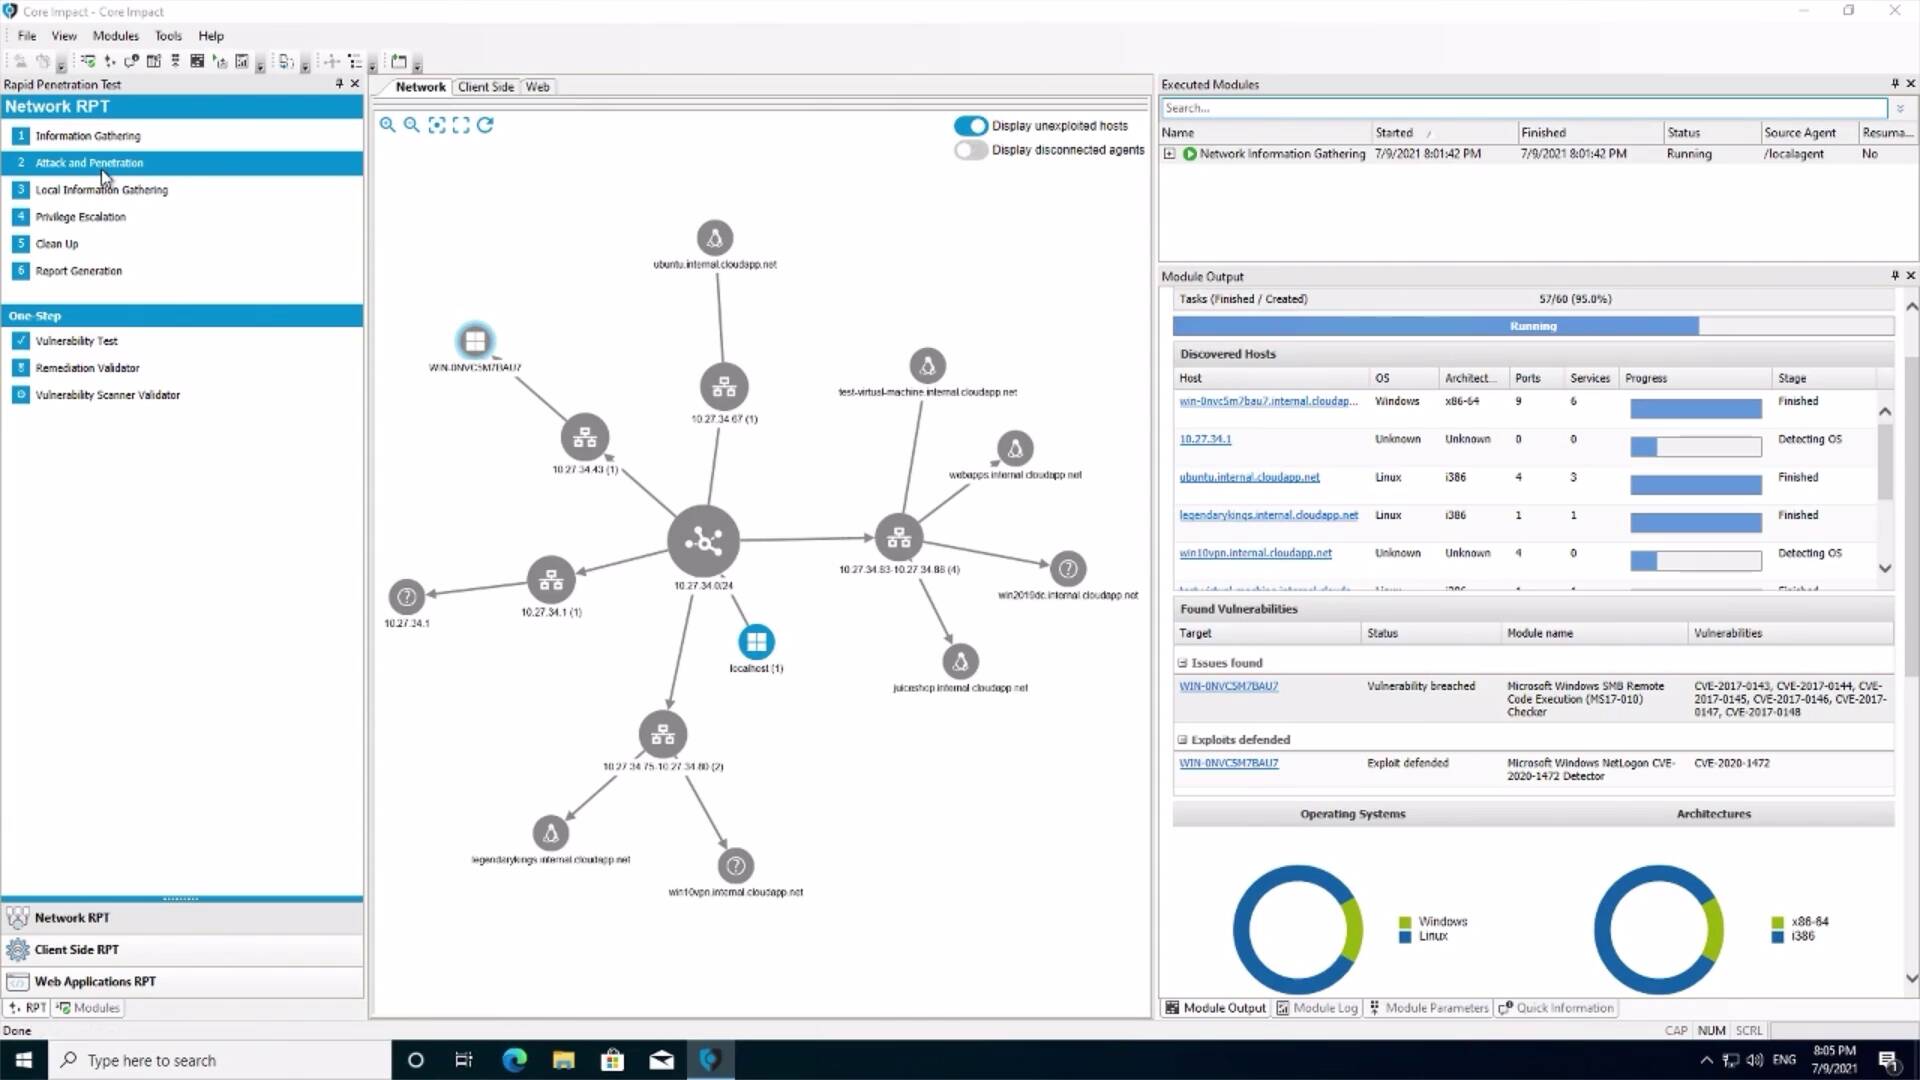
Task: Open dropdown next to folder toolbar icon
Action: pos(417,66)
